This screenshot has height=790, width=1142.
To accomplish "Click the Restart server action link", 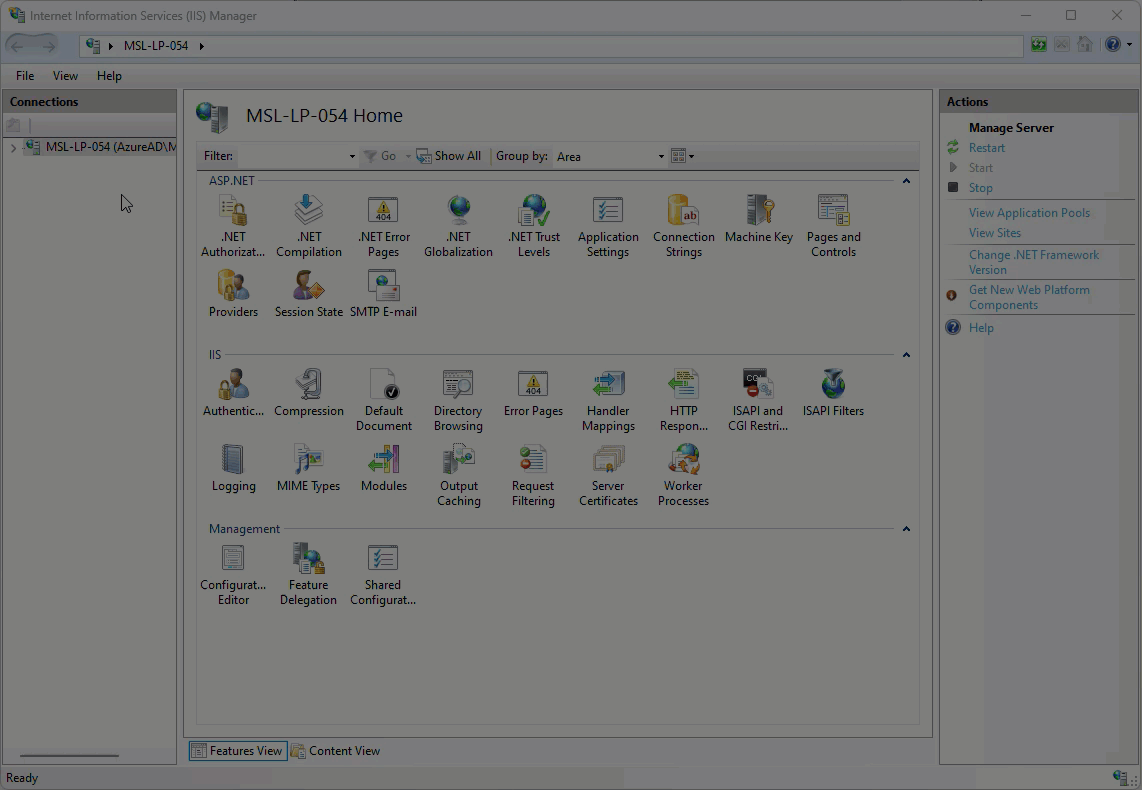I will click(x=986, y=148).
